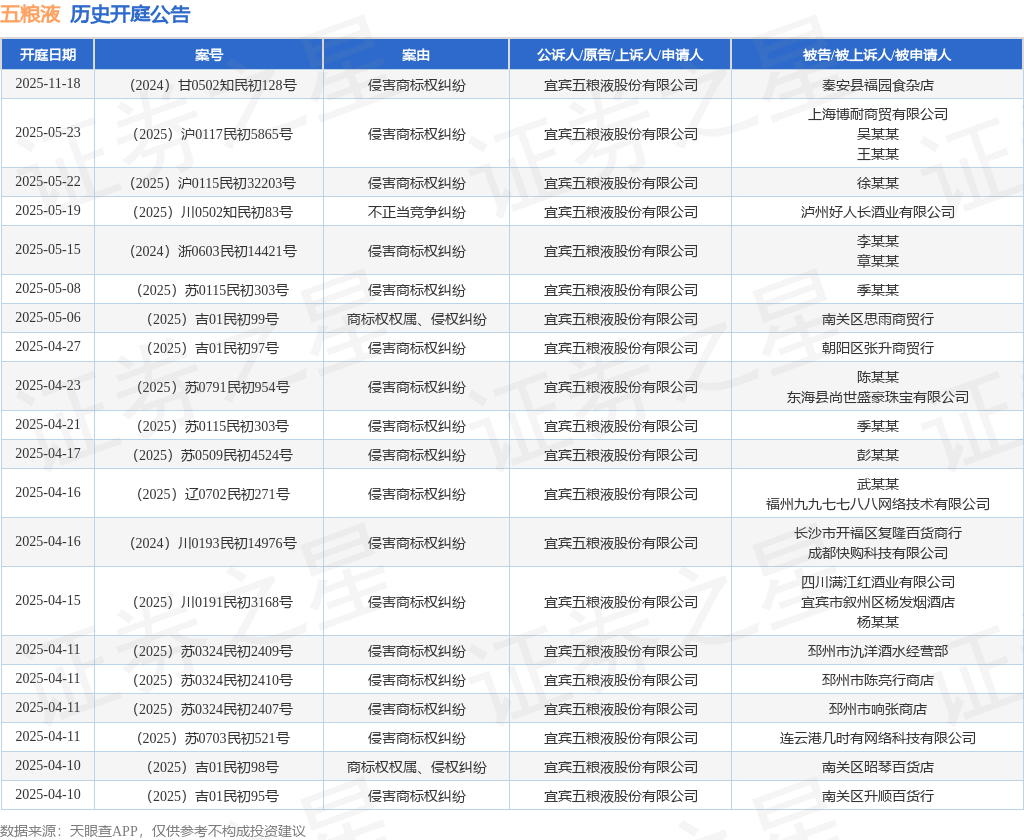Click the date 2025-04-17

[48, 453]
